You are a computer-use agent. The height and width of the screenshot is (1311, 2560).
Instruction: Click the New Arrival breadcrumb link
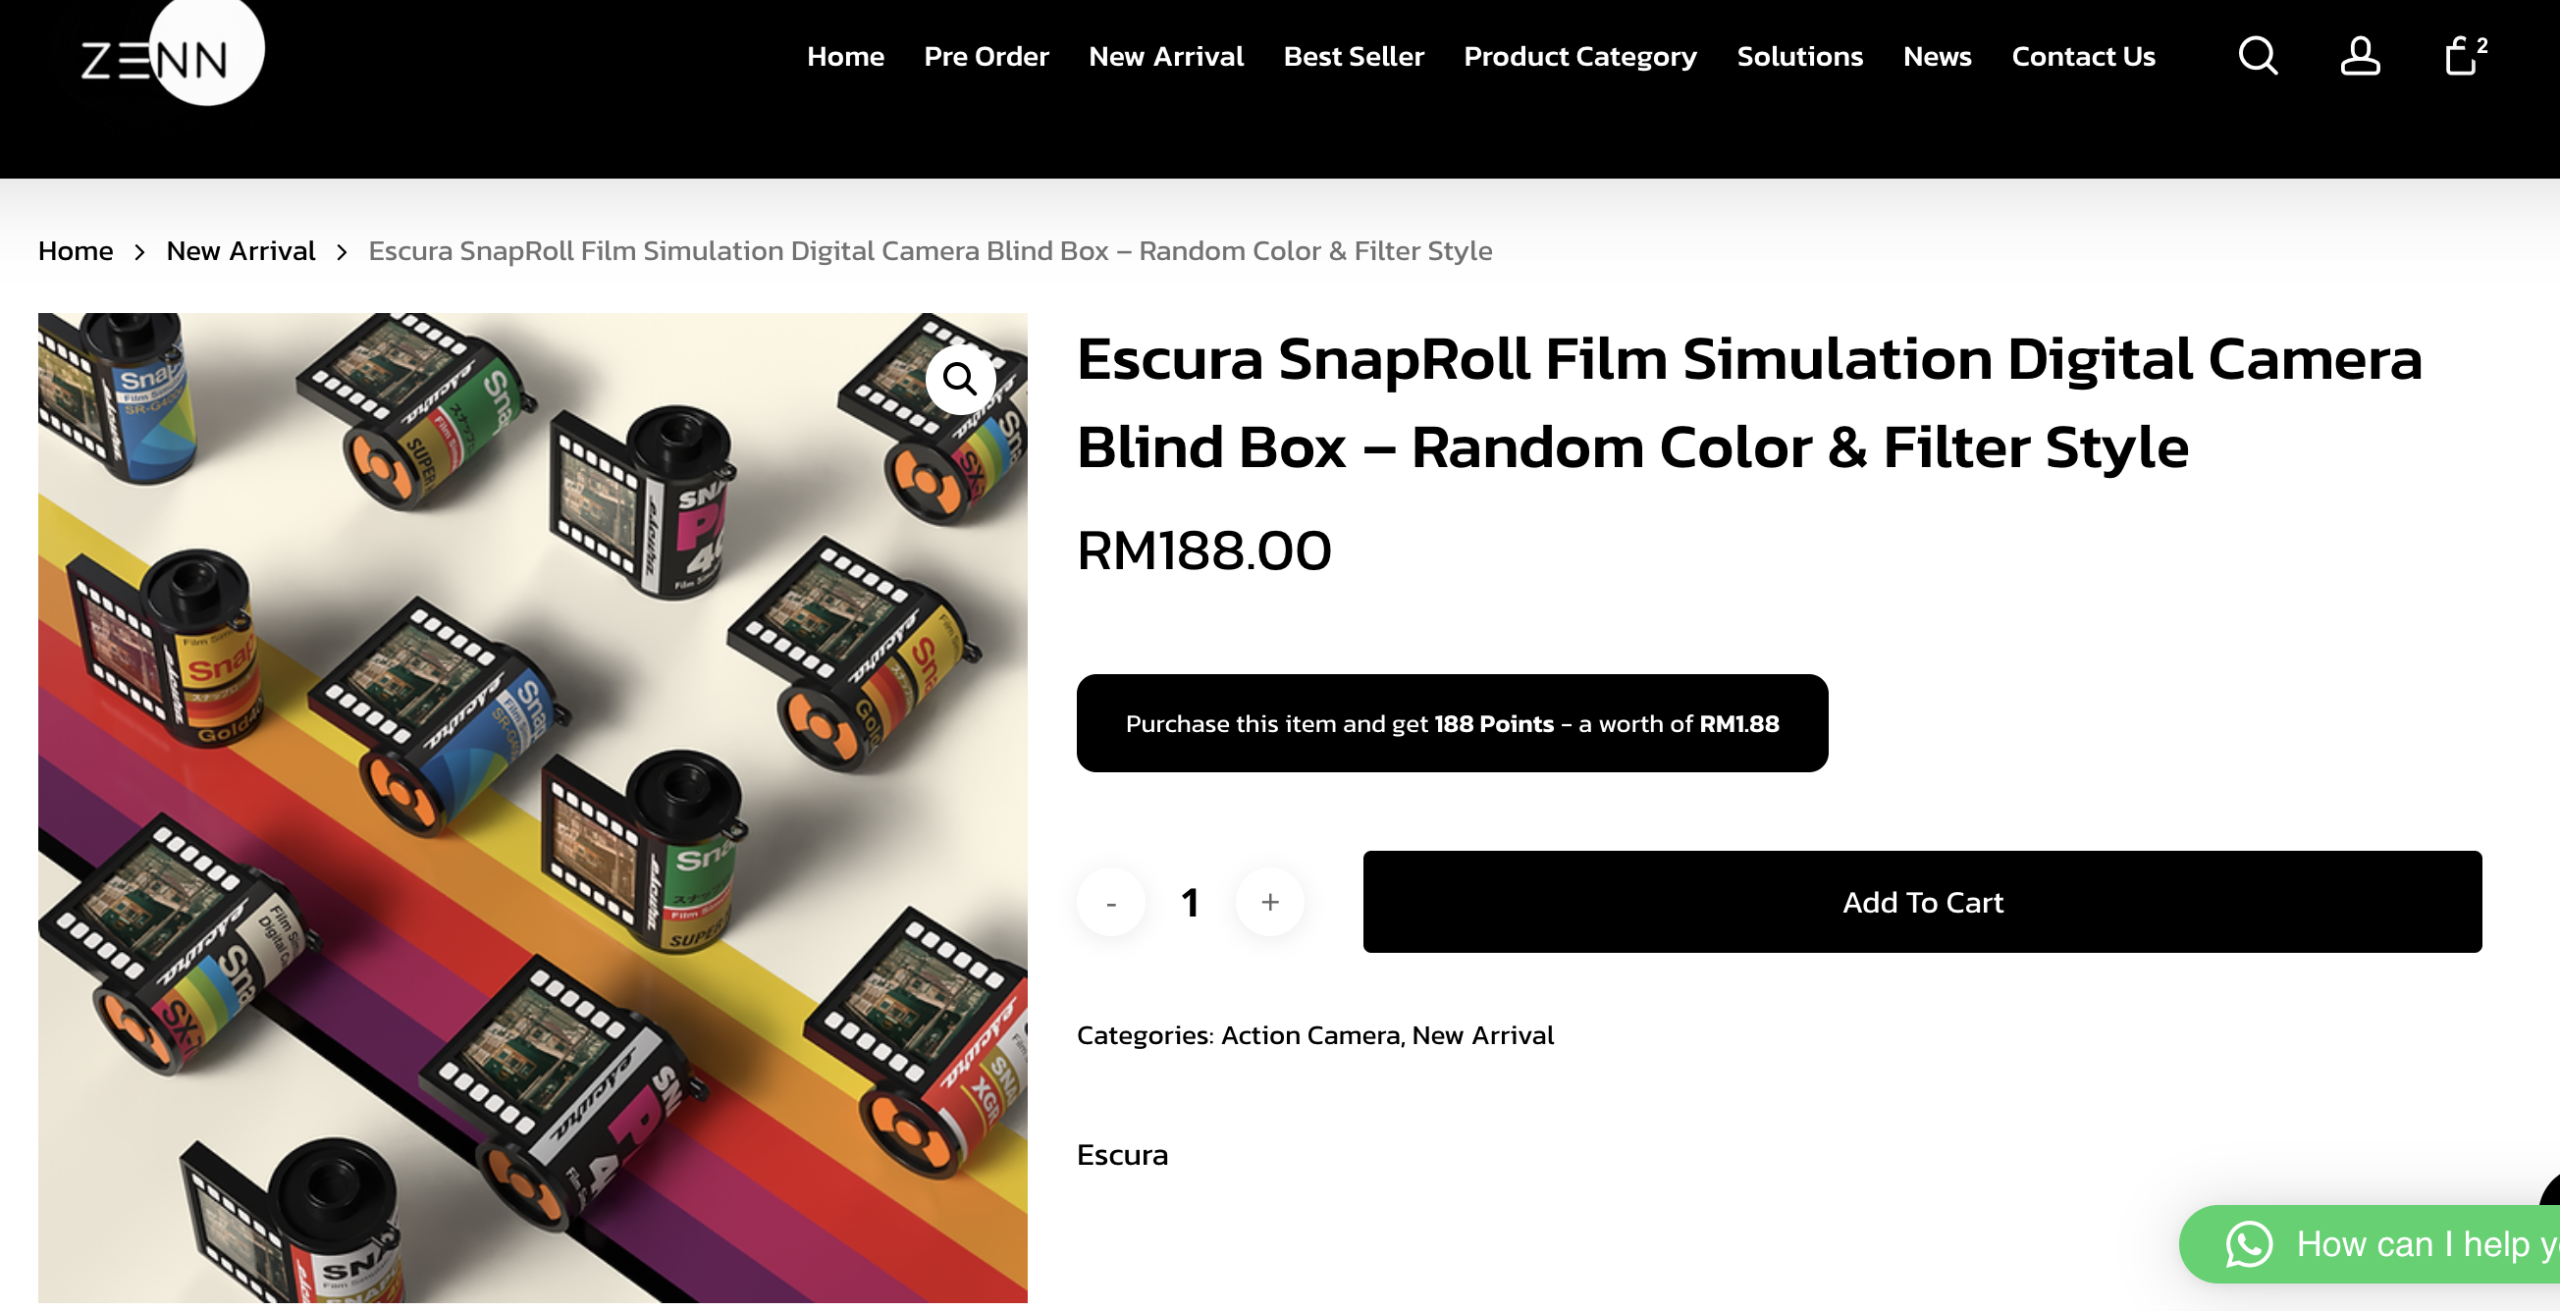tap(240, 251)
